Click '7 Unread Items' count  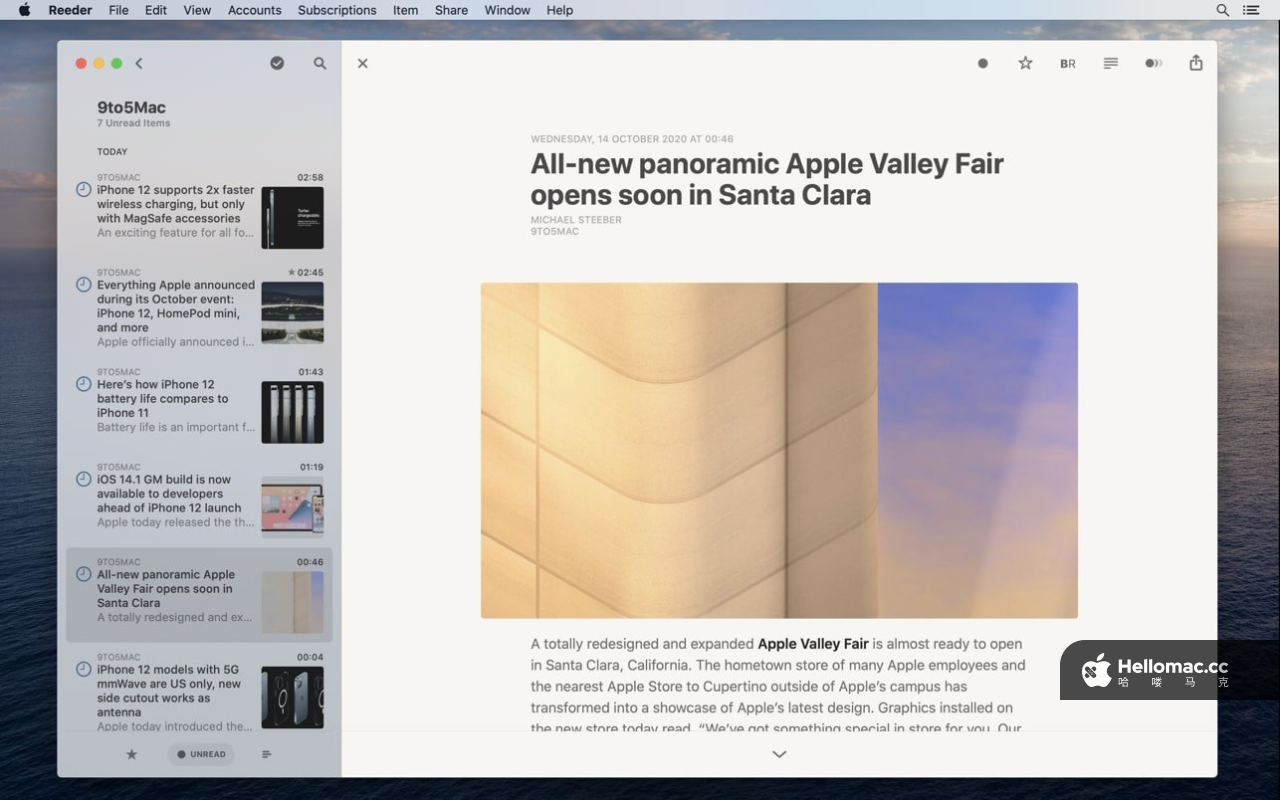tap(133, 123)
